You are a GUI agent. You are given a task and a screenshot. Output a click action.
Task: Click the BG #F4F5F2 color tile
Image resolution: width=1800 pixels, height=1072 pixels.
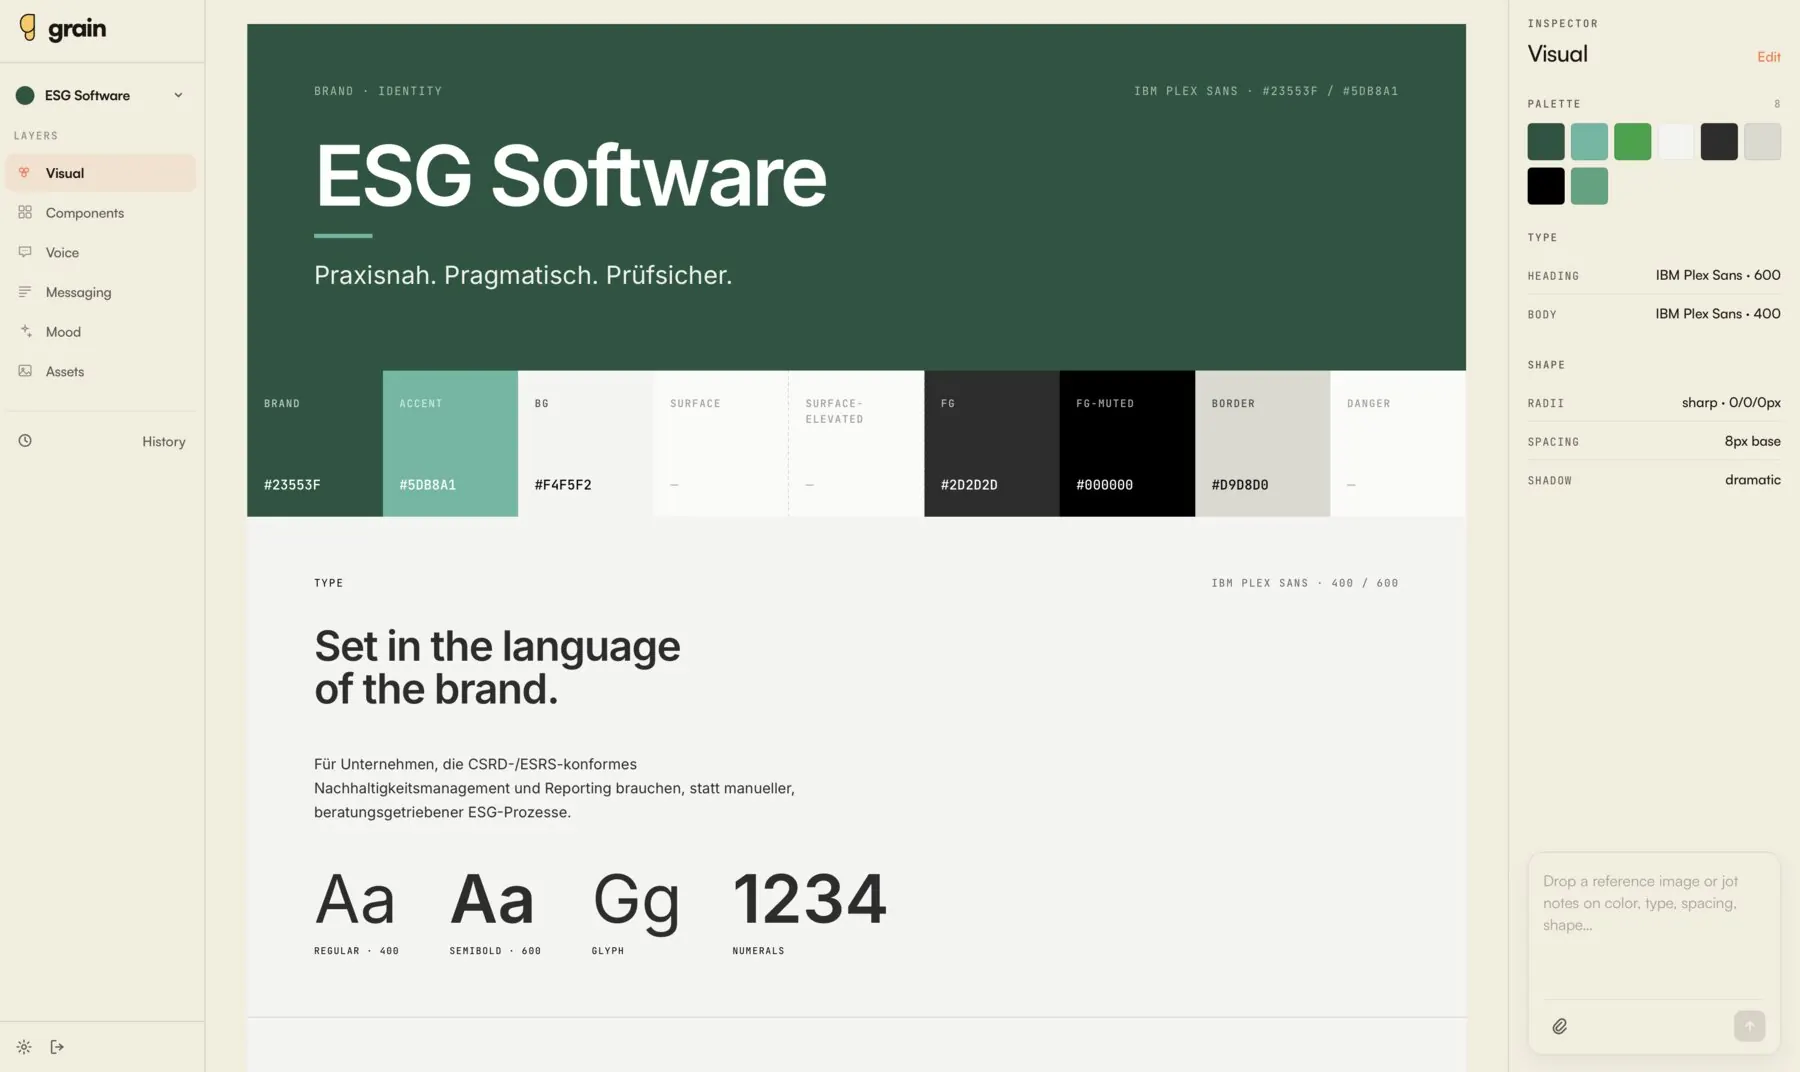pyautogui.click(x=585, y=444)
